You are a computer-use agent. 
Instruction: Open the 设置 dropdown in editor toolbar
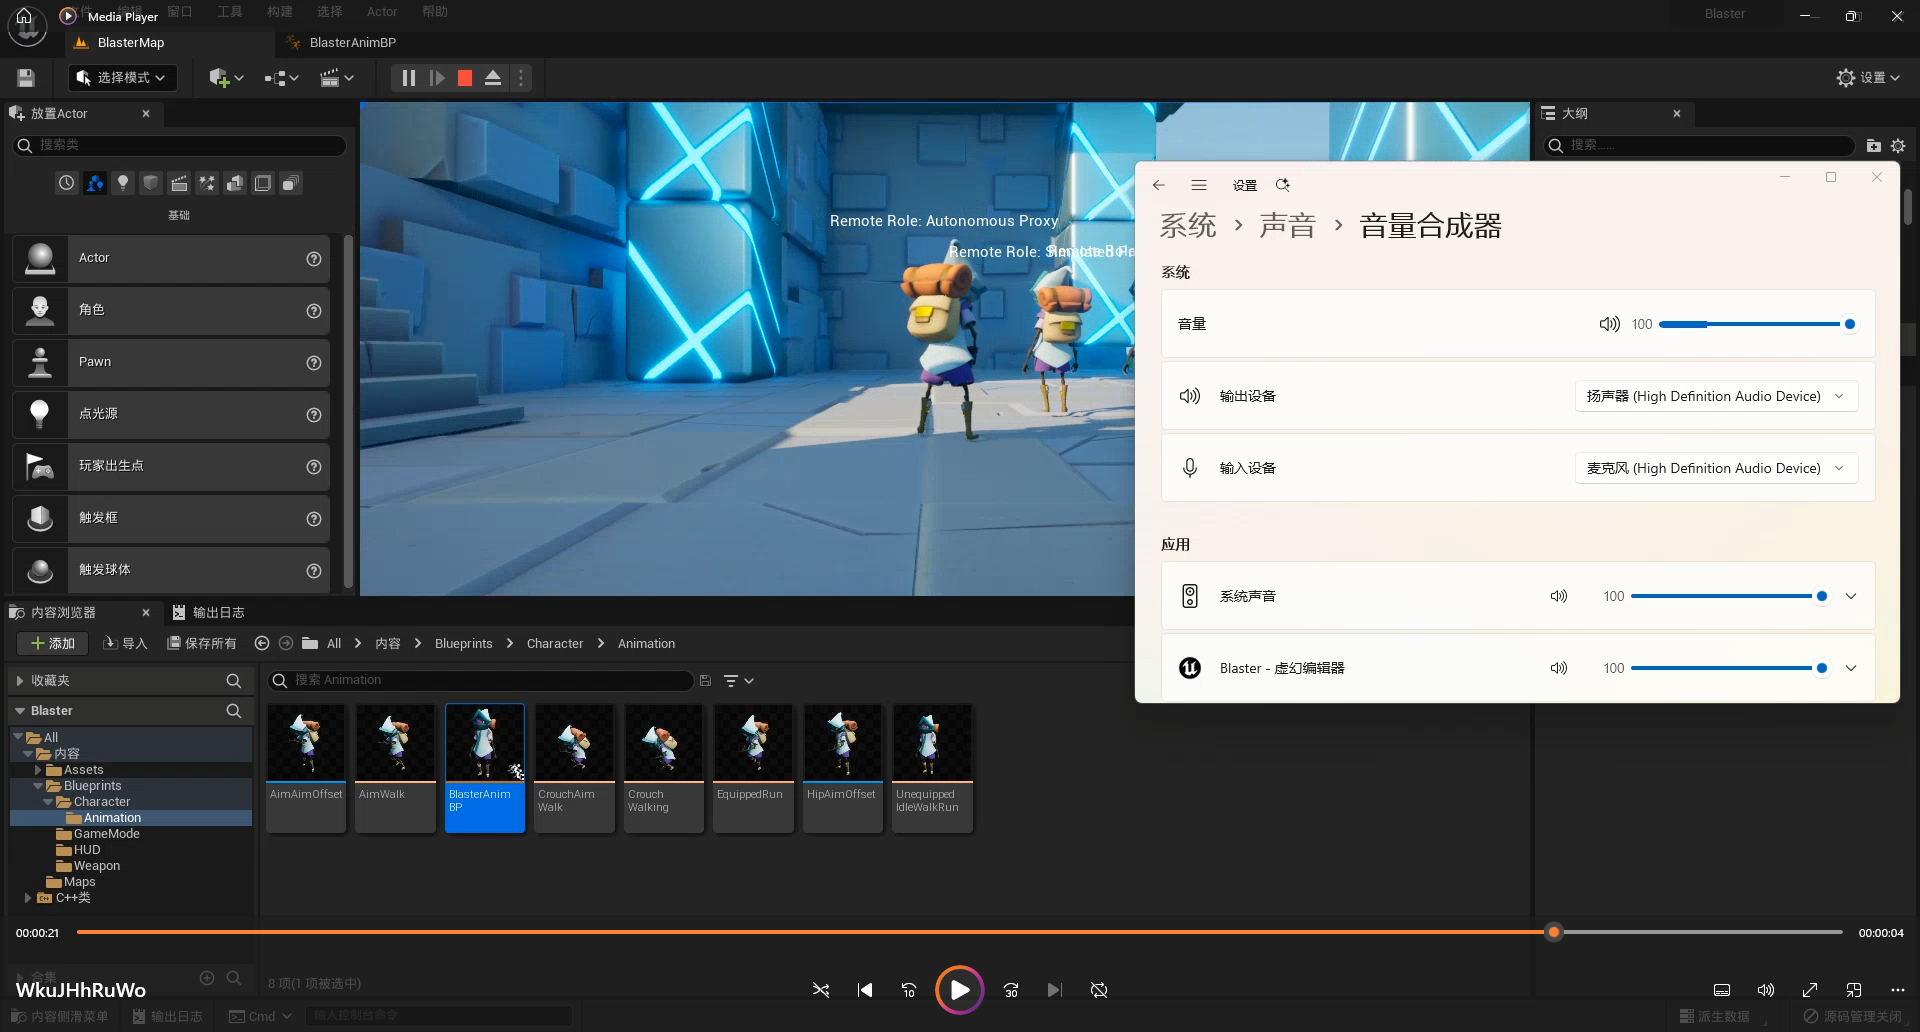pos(1868,78)
